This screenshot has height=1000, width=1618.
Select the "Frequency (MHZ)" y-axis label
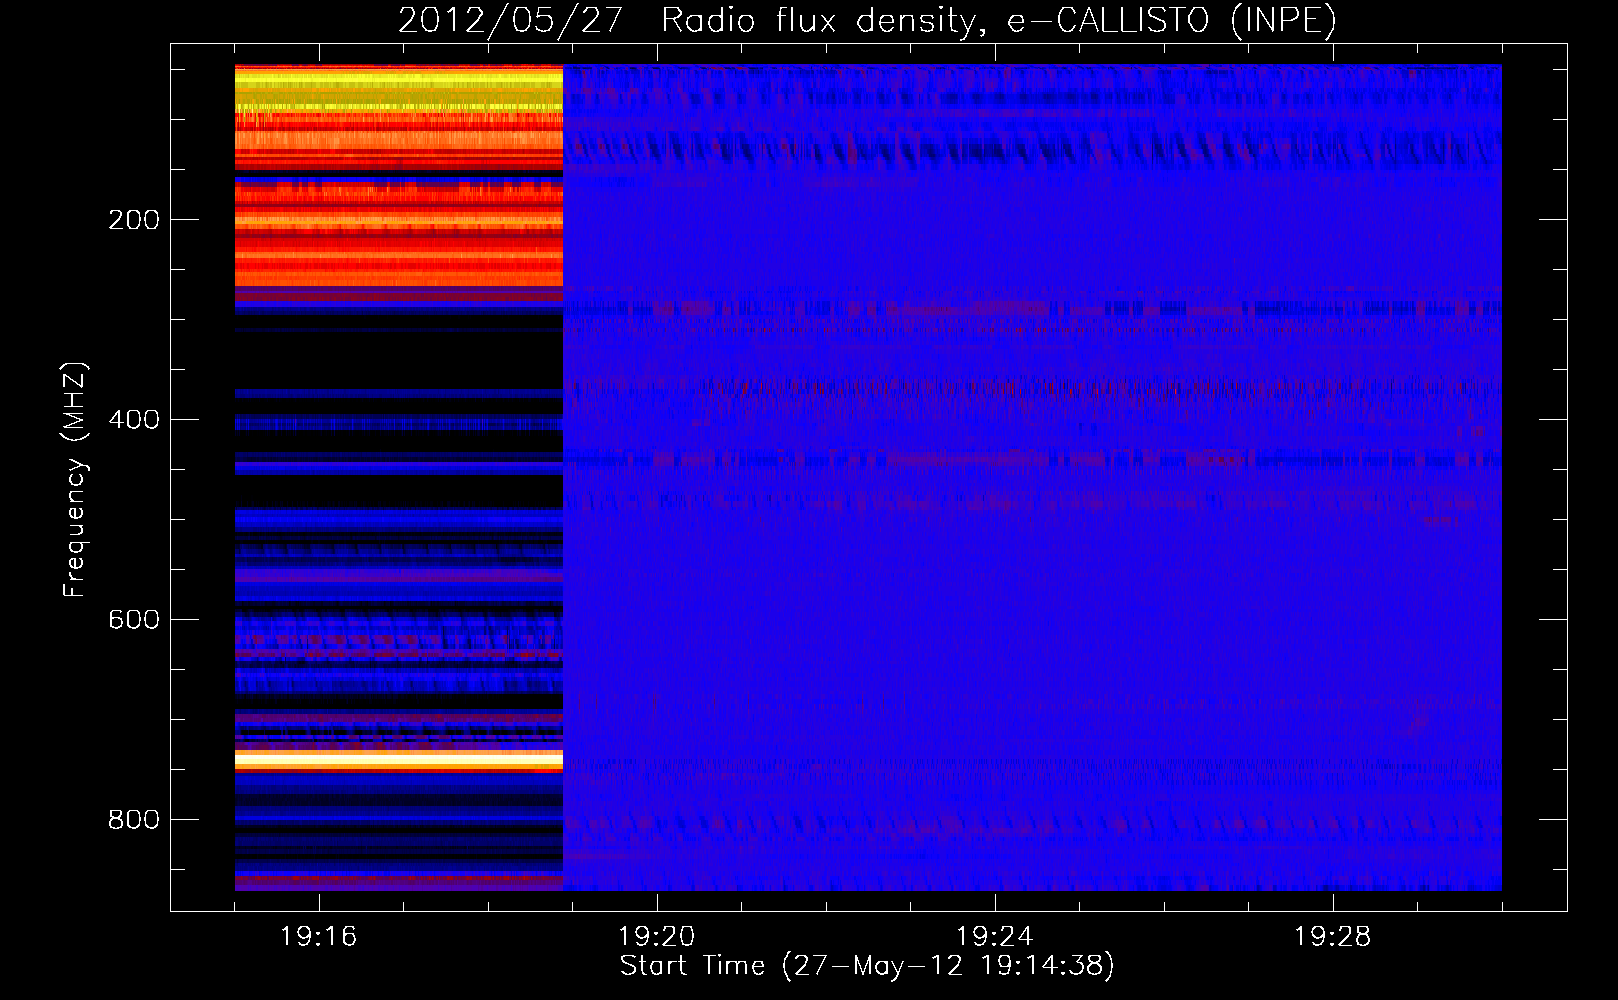(x=75, y=480)
